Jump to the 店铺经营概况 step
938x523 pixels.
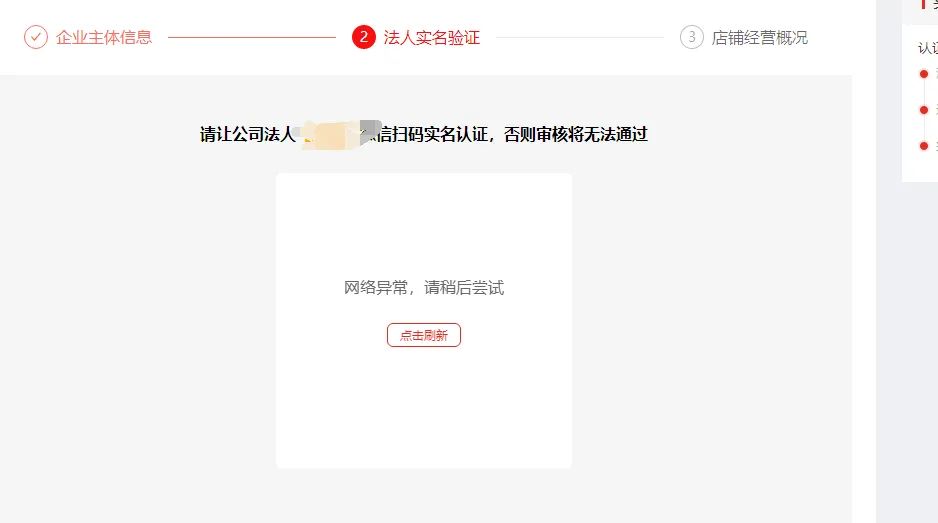click(x=760, y=37)
